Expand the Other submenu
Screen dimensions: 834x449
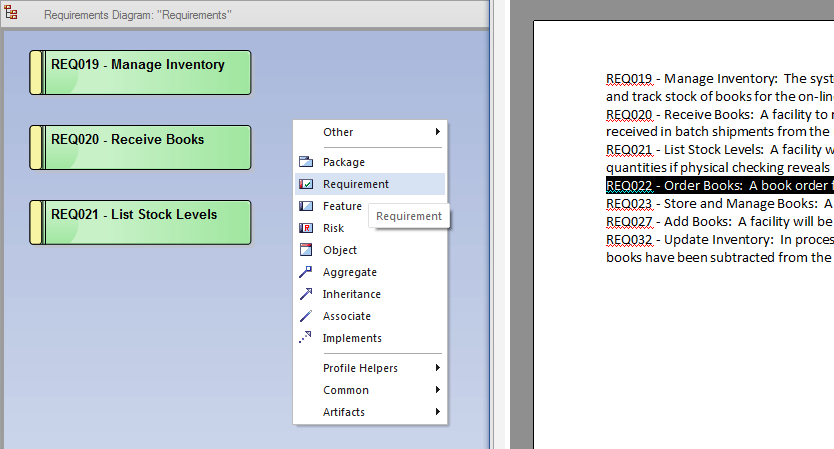437,132
